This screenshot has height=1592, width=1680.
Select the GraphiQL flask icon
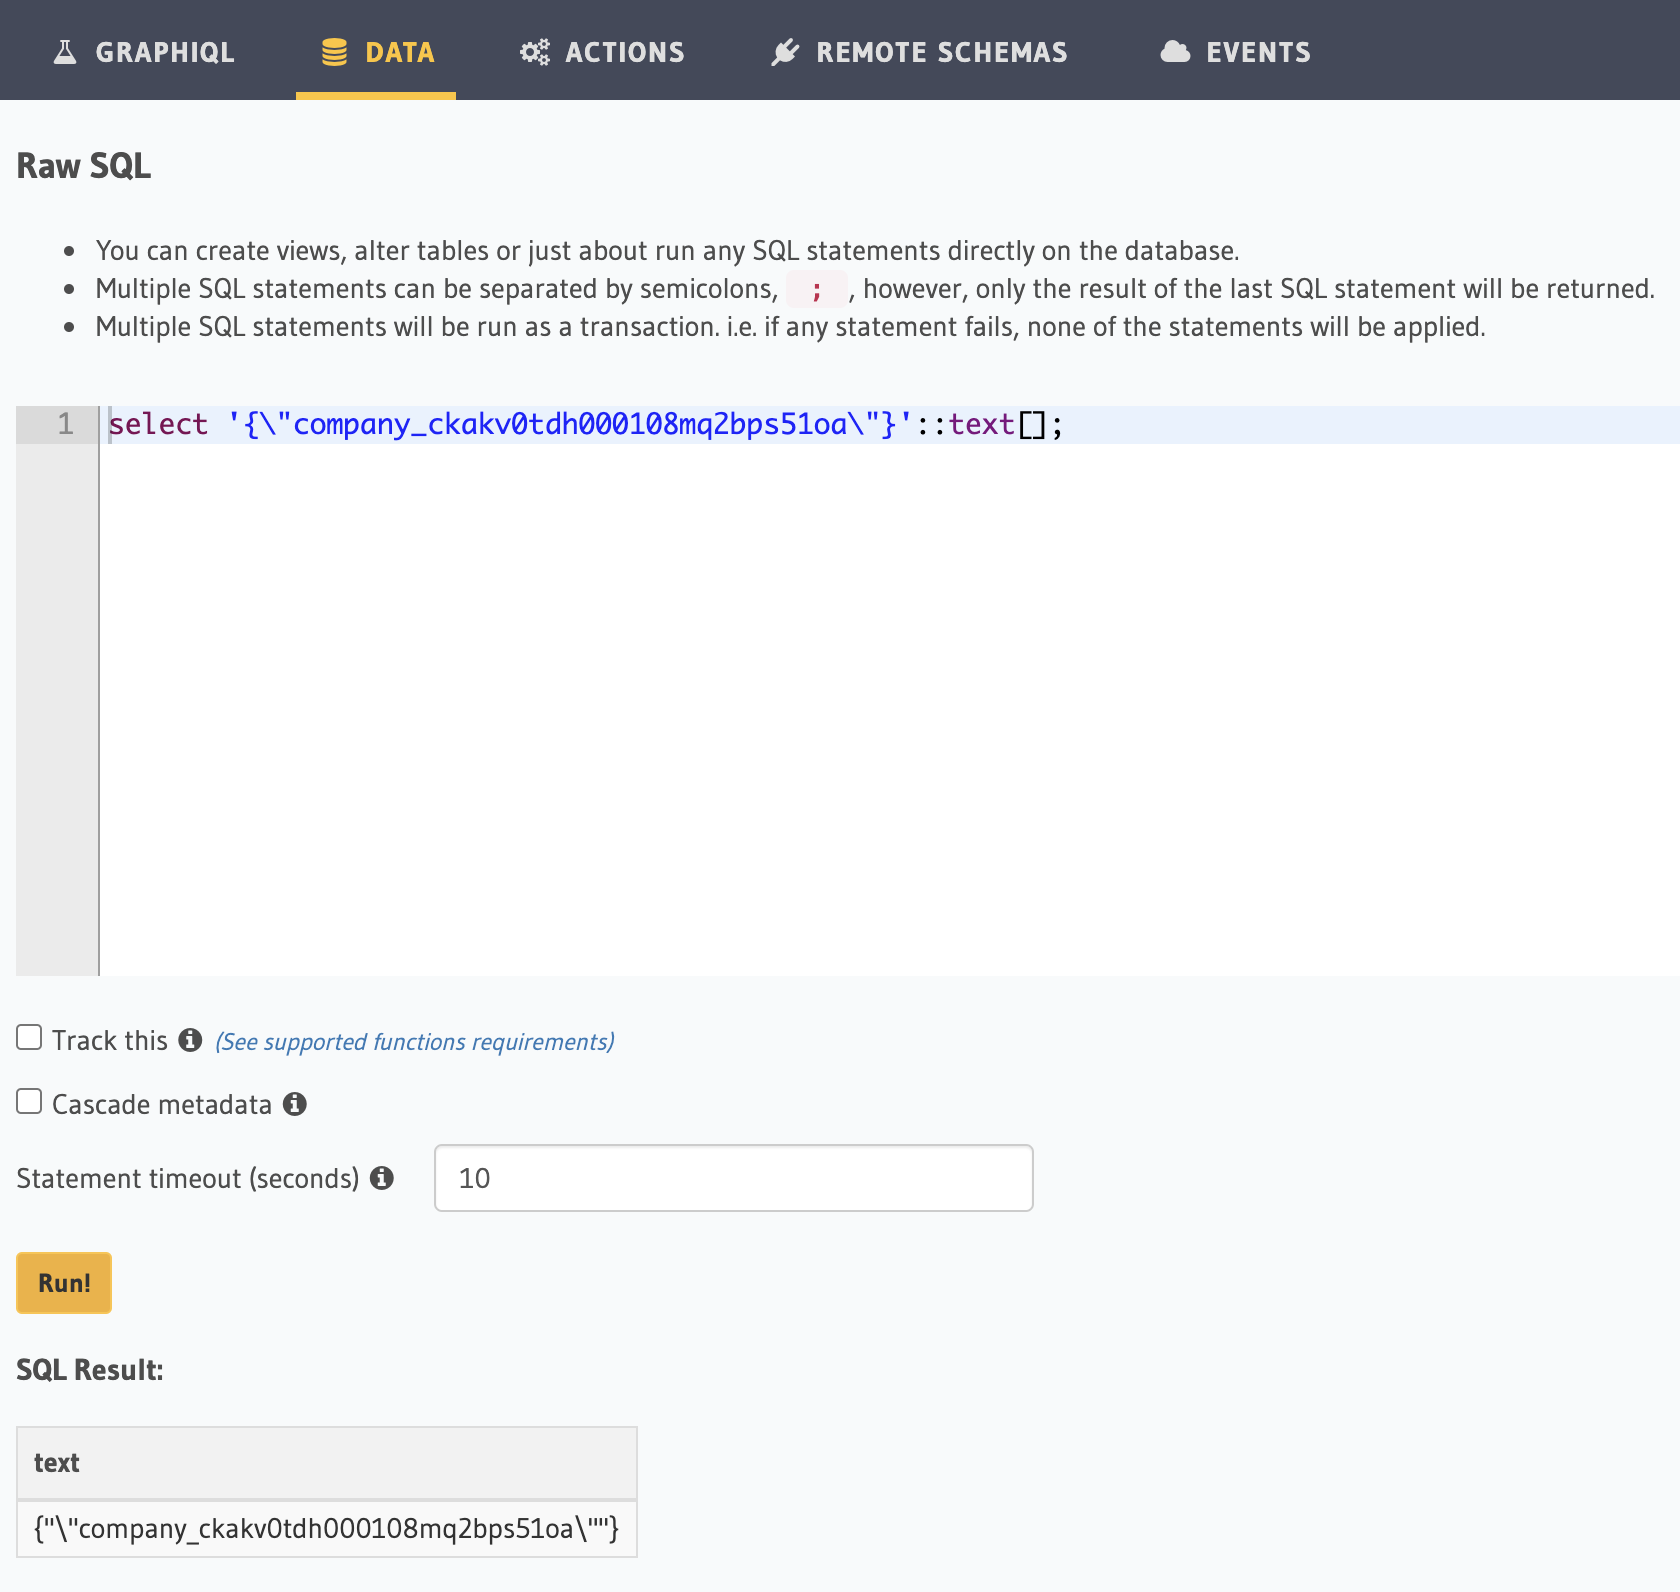tap(65, 50)
